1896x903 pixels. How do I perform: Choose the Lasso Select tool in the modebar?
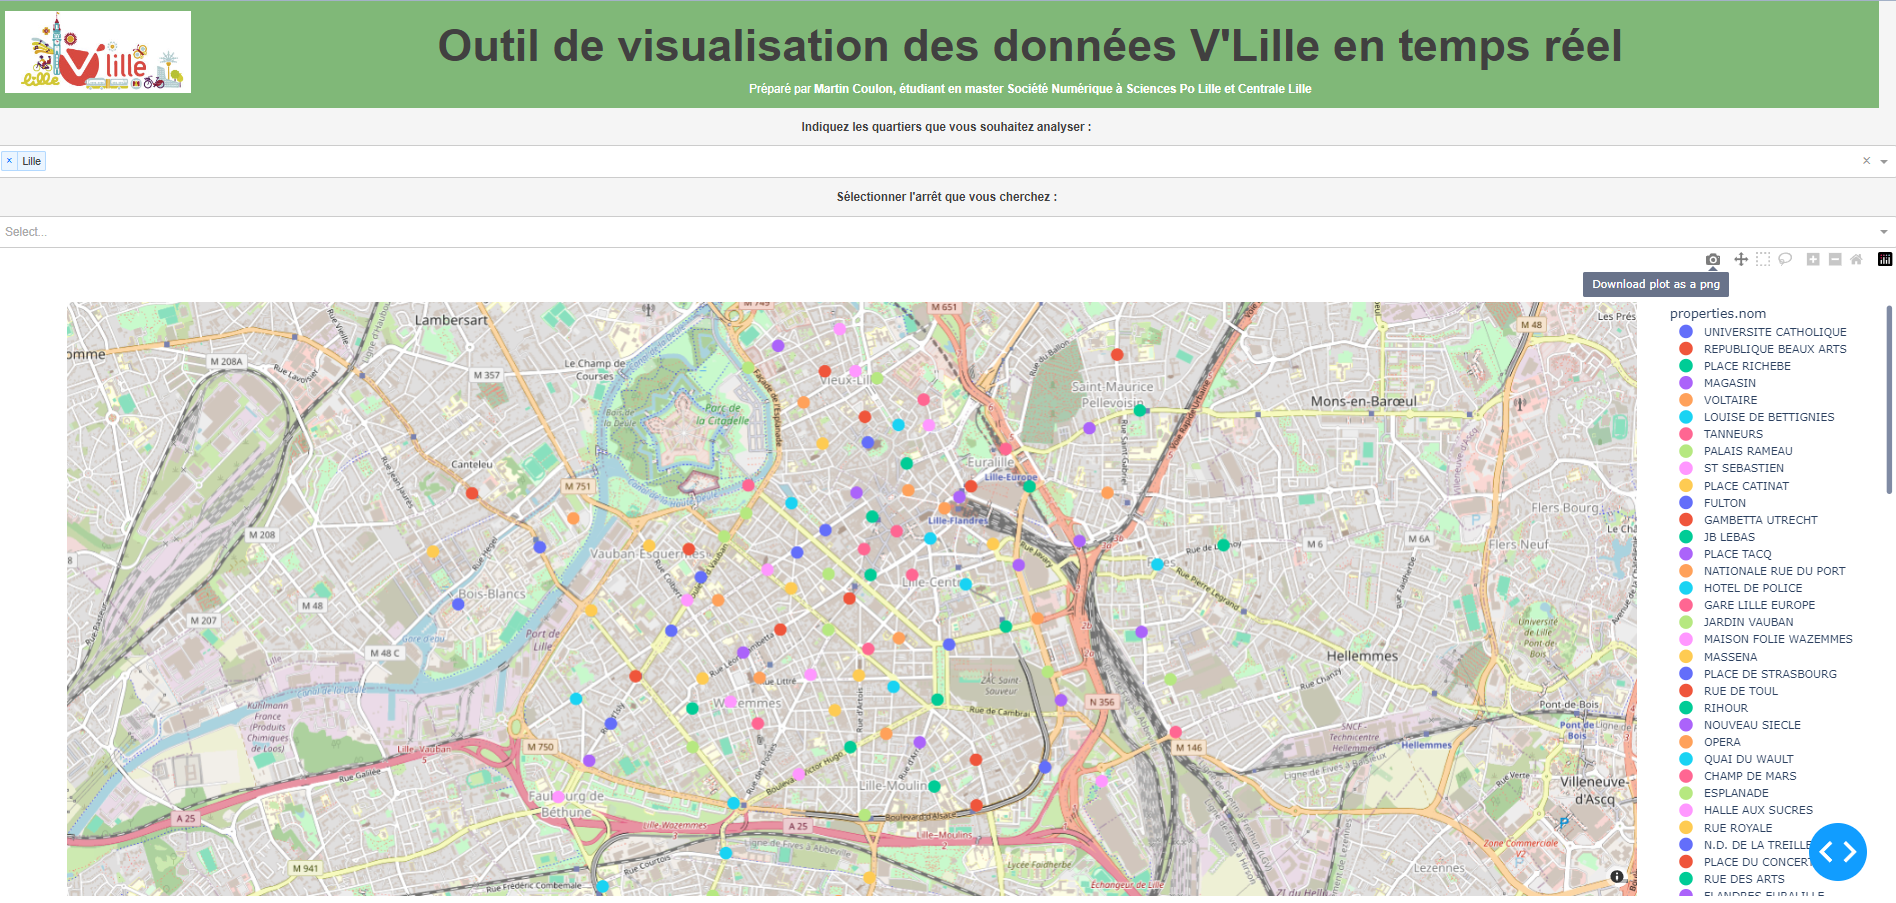tap(1785, 260)
